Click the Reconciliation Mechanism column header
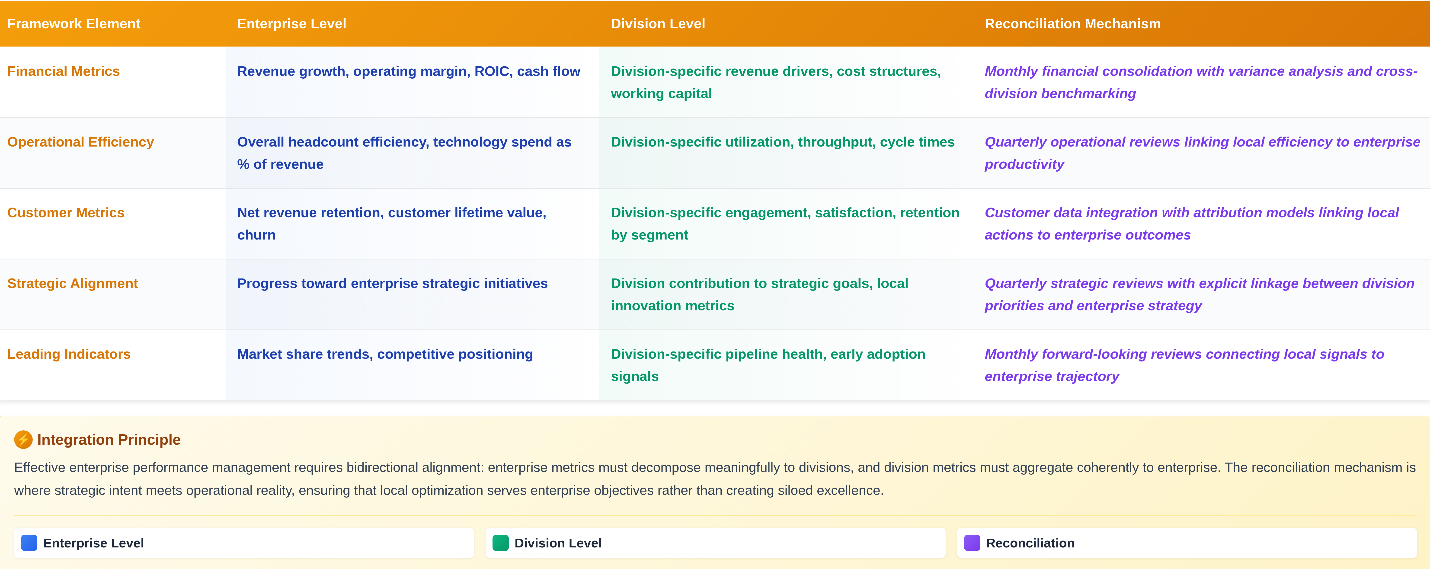 (x=1072, y=23)
